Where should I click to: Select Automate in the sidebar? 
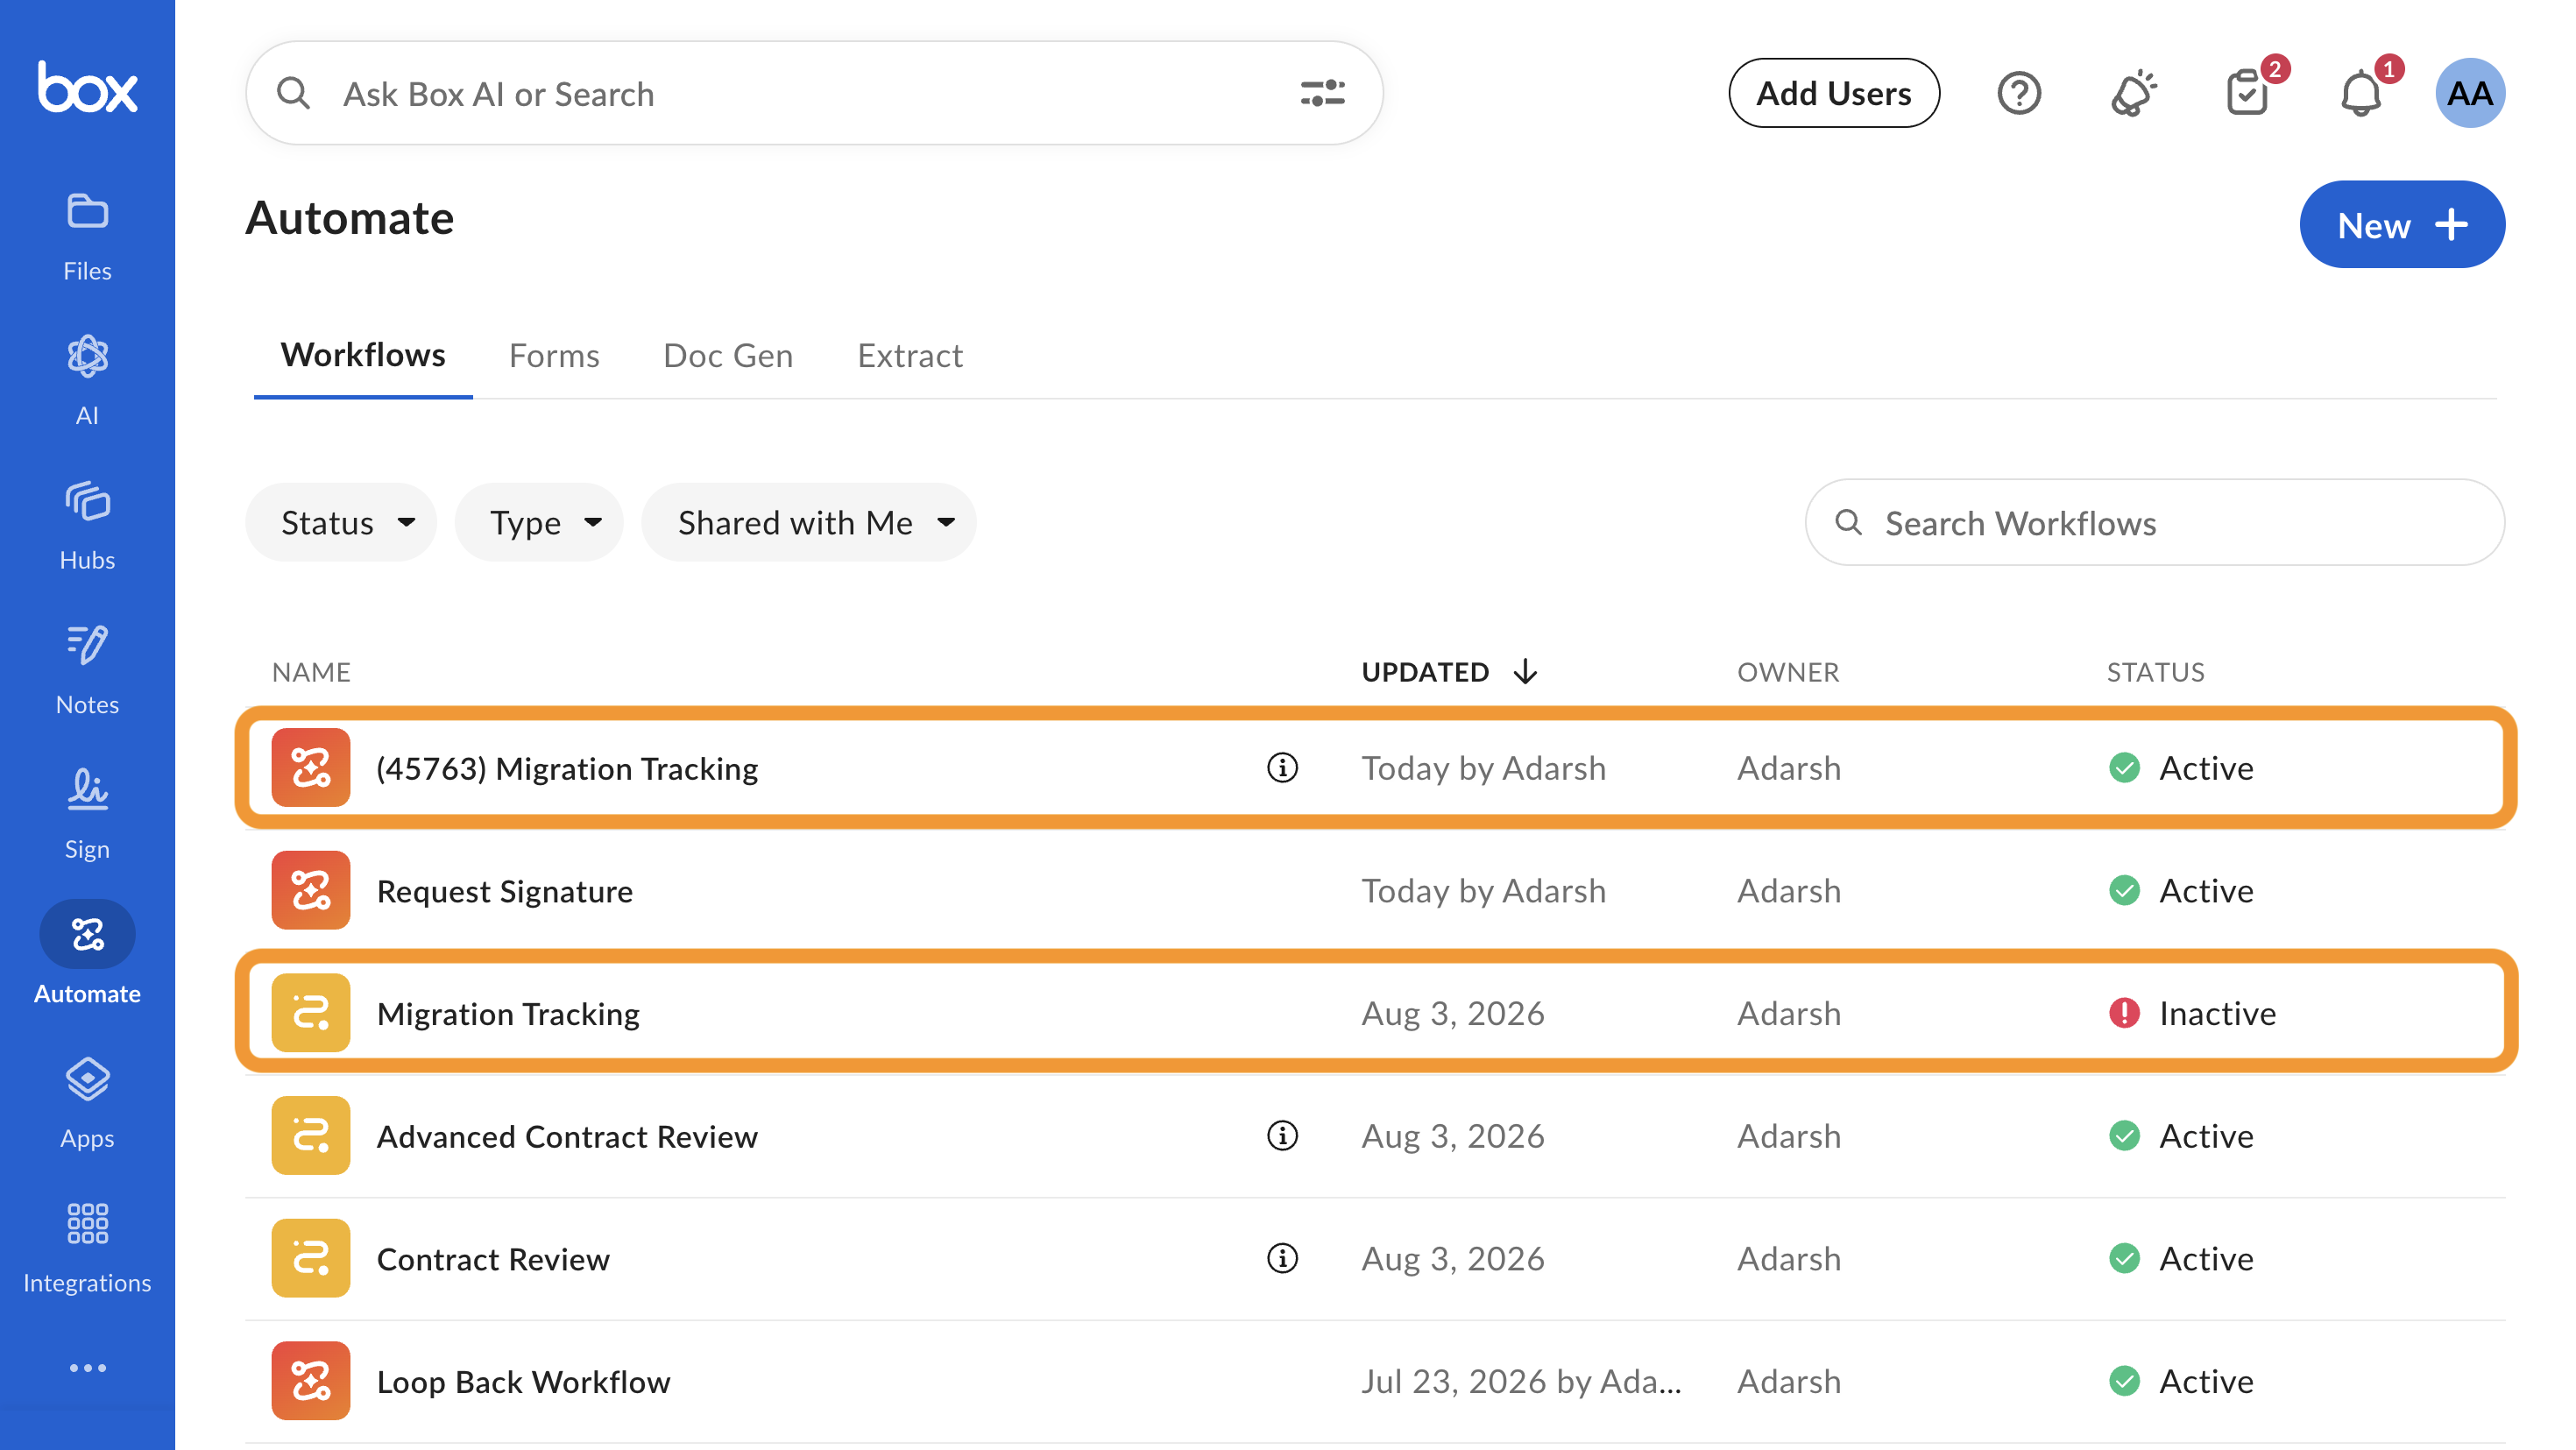(87, 954)
